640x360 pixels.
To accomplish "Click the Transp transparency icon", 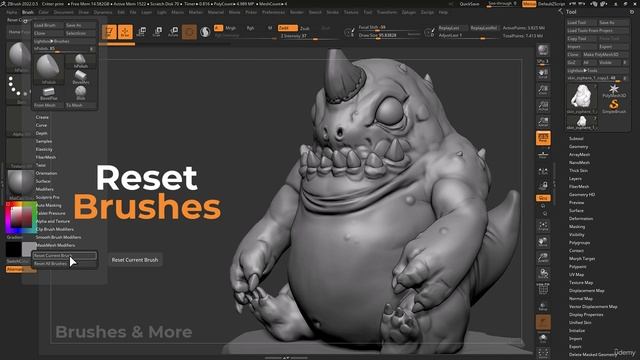I will [543, 306].
